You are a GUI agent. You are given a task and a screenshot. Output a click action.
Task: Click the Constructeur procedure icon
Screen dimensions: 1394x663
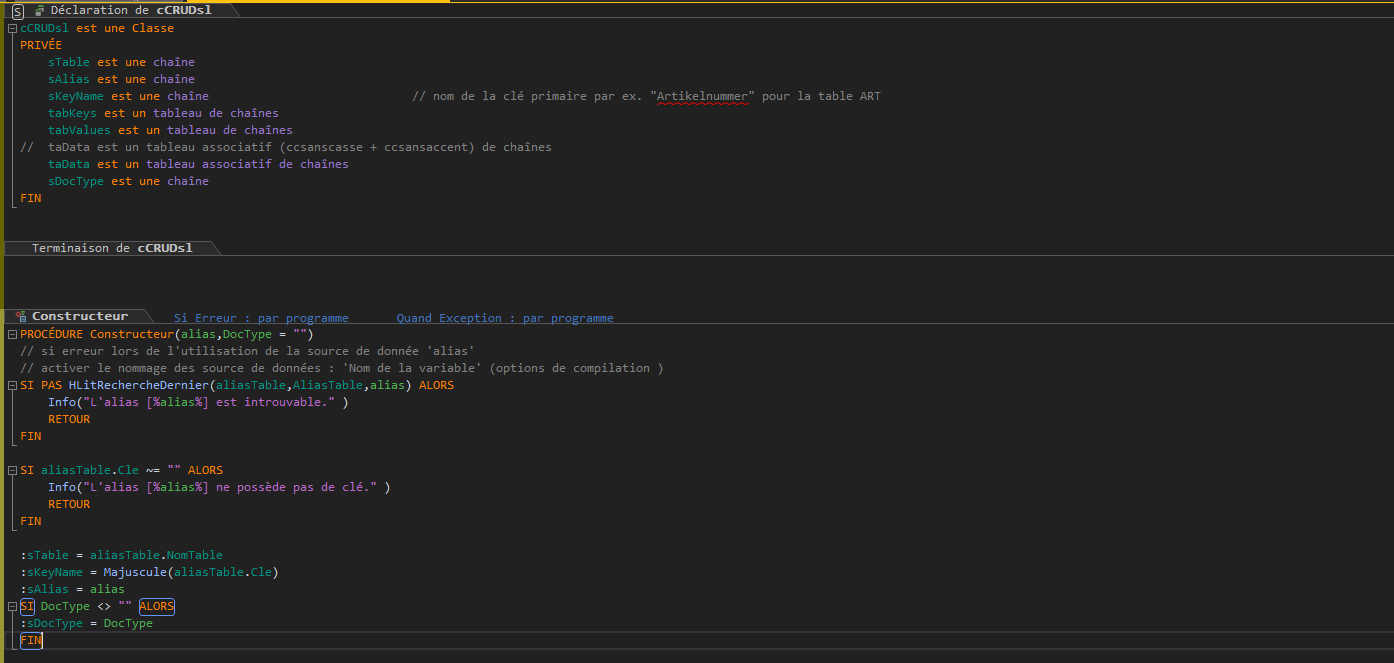[x=20, y=316]
